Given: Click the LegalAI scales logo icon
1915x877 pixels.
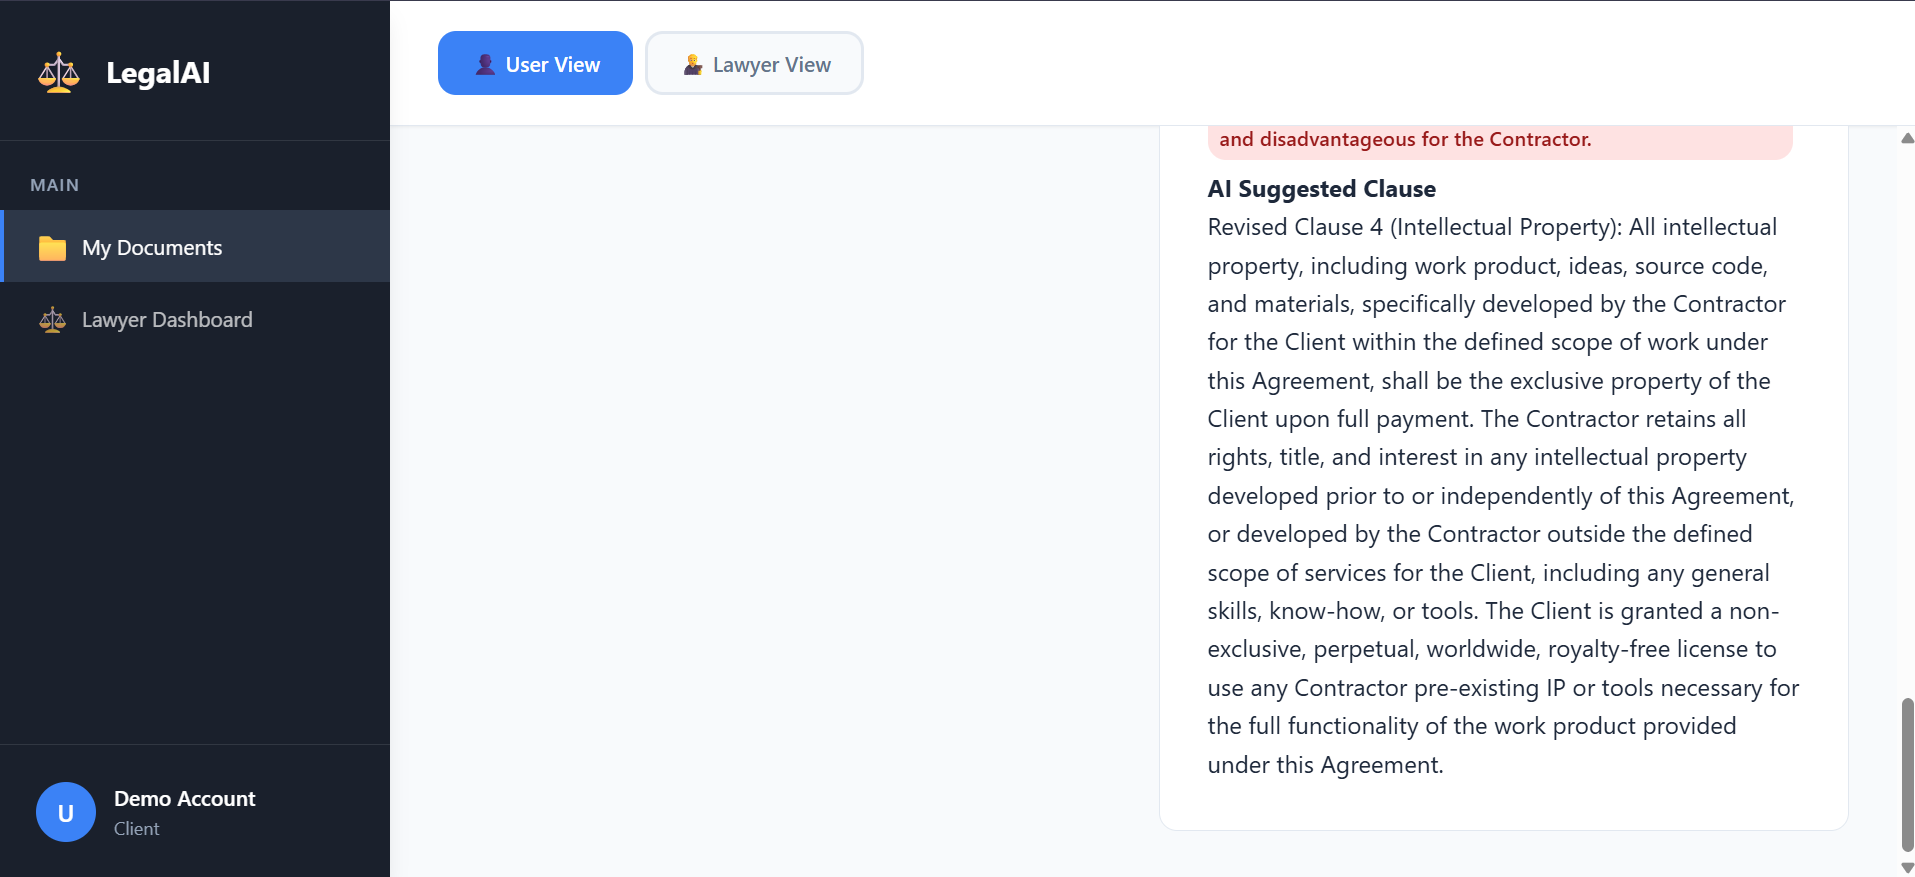Looking at the screenshot, I should point(59,73).
